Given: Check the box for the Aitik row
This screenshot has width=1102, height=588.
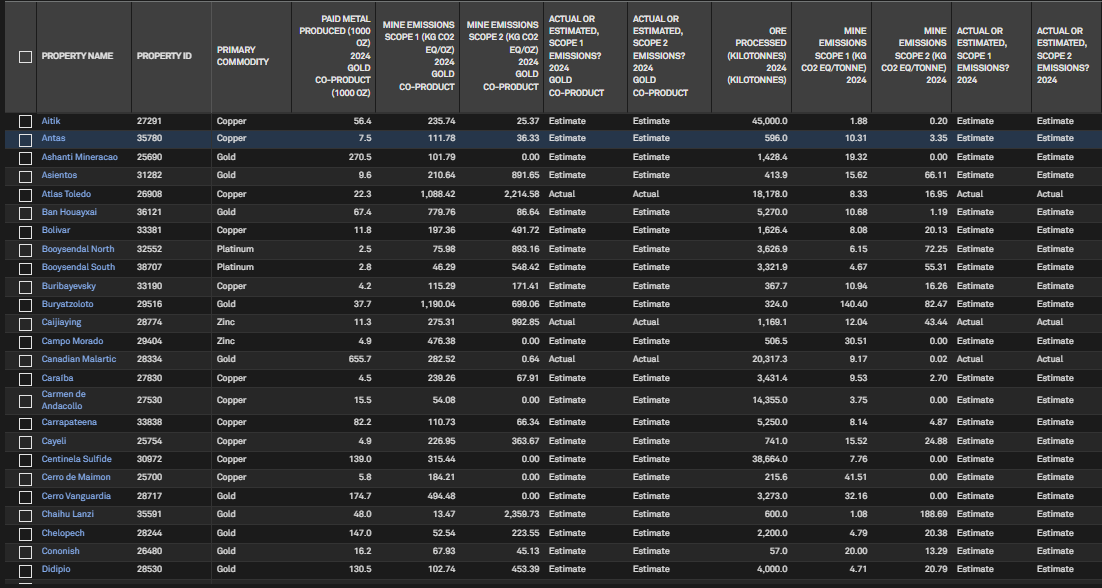Looking at the screenshot, I should click(x=25, y=121).
